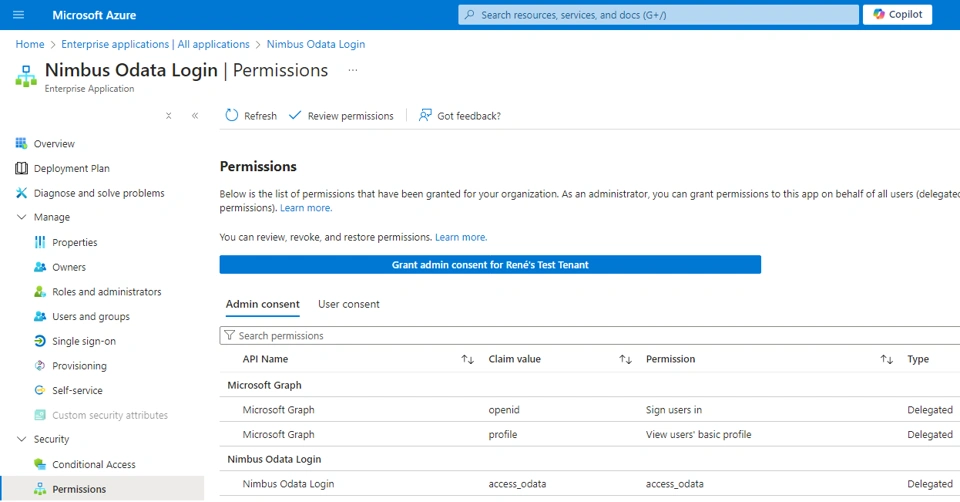Click Custom security attributes icon
The width and height of the screenshot is (960, 502).
(x=40, y=415)
